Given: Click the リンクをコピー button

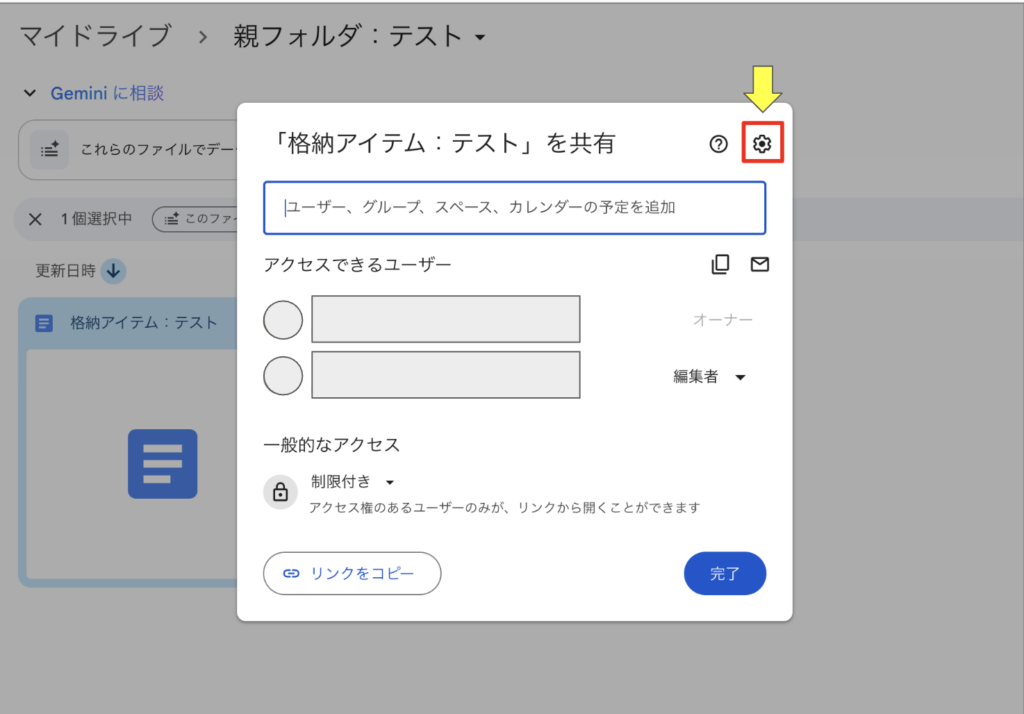Looking at the screenshot, I should point(351,574).
